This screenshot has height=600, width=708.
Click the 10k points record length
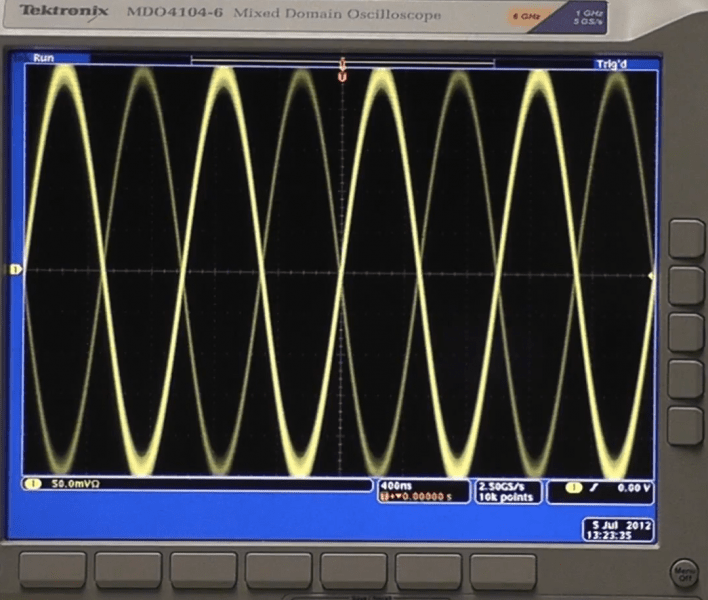[x=506, y=497]
